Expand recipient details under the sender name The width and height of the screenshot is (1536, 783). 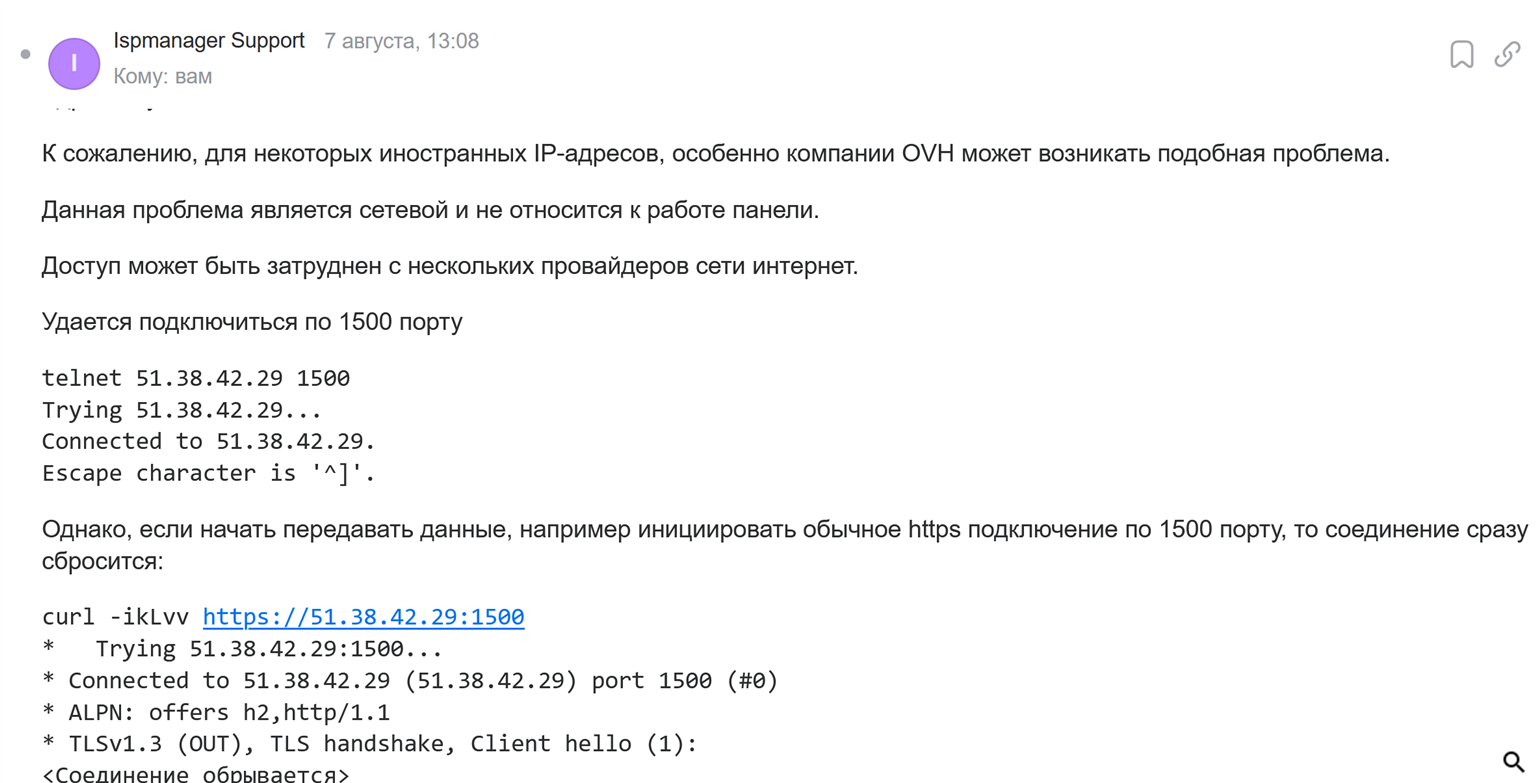[x=163, y=75]
